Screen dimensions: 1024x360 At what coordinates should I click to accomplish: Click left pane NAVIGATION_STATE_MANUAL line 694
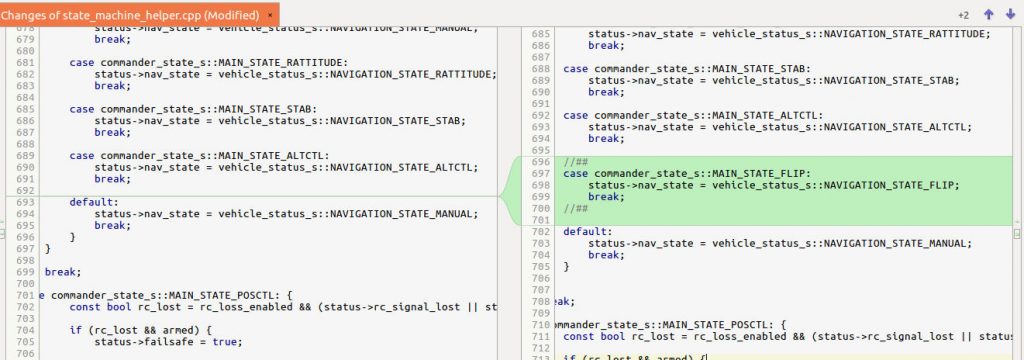coord(286,214)
